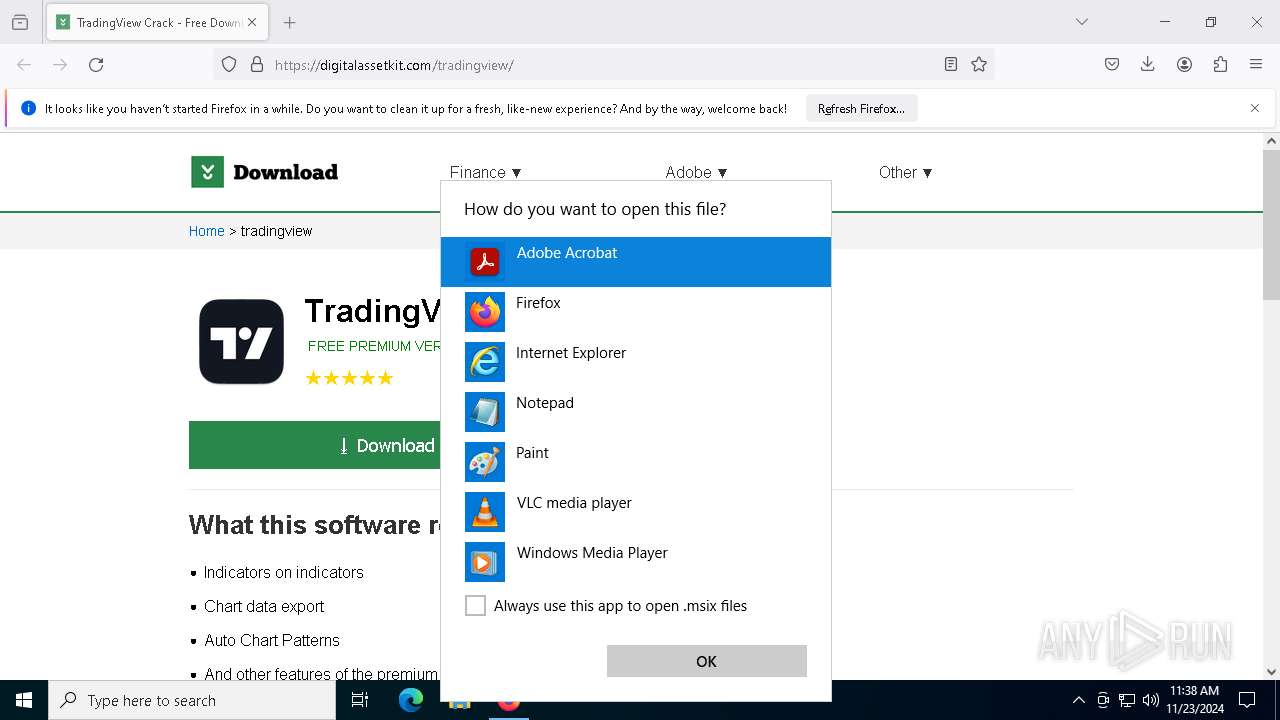This screenshot has height=720, width=1280.
Task: Open the extensions puzzle icon
Action: pos(1220,65)
